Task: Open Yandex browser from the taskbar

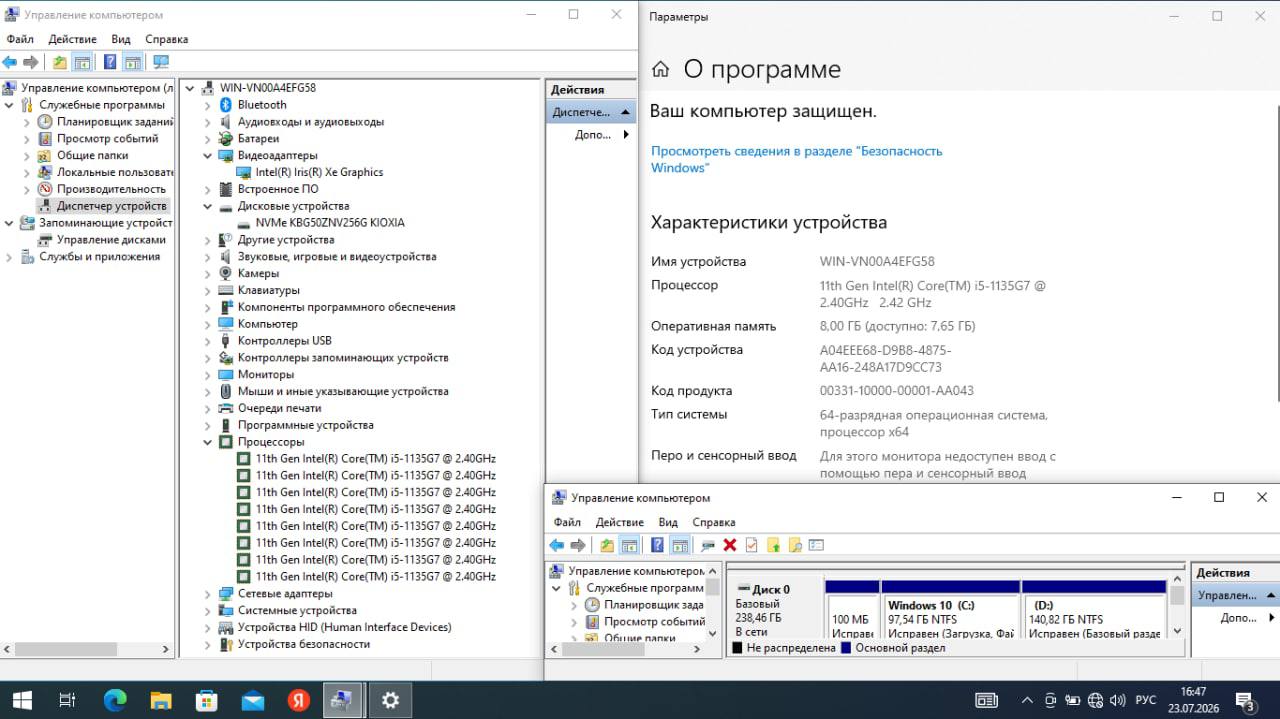Action: [x=299, y=700]
